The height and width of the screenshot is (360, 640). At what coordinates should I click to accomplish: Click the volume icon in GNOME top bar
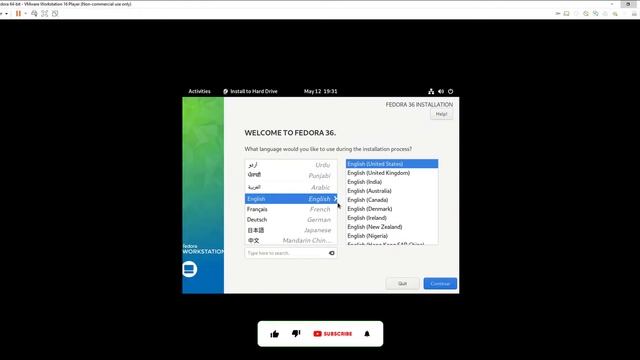click(x=441, y=91)
